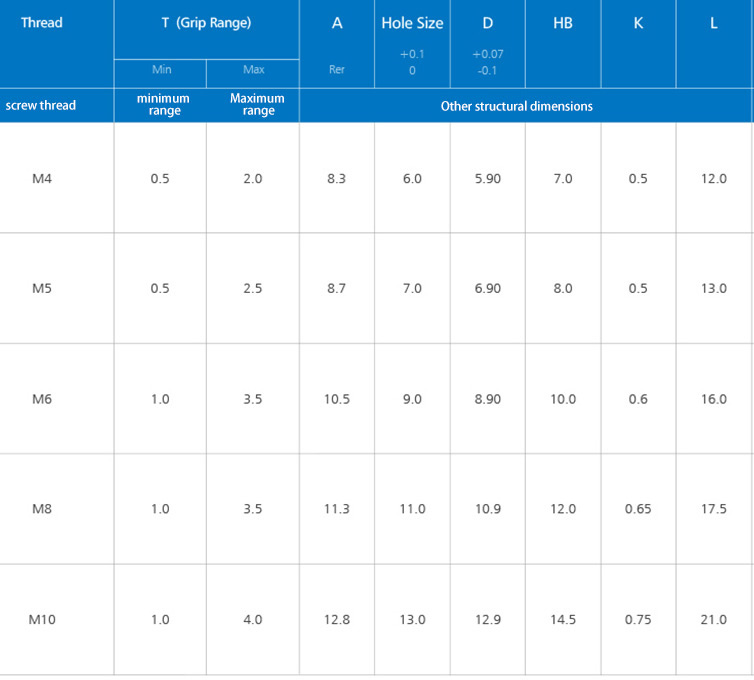Select the 'screw thread' label cell
Image resolution: width=754 pixels, height=680 pixels.
point(41,105)
